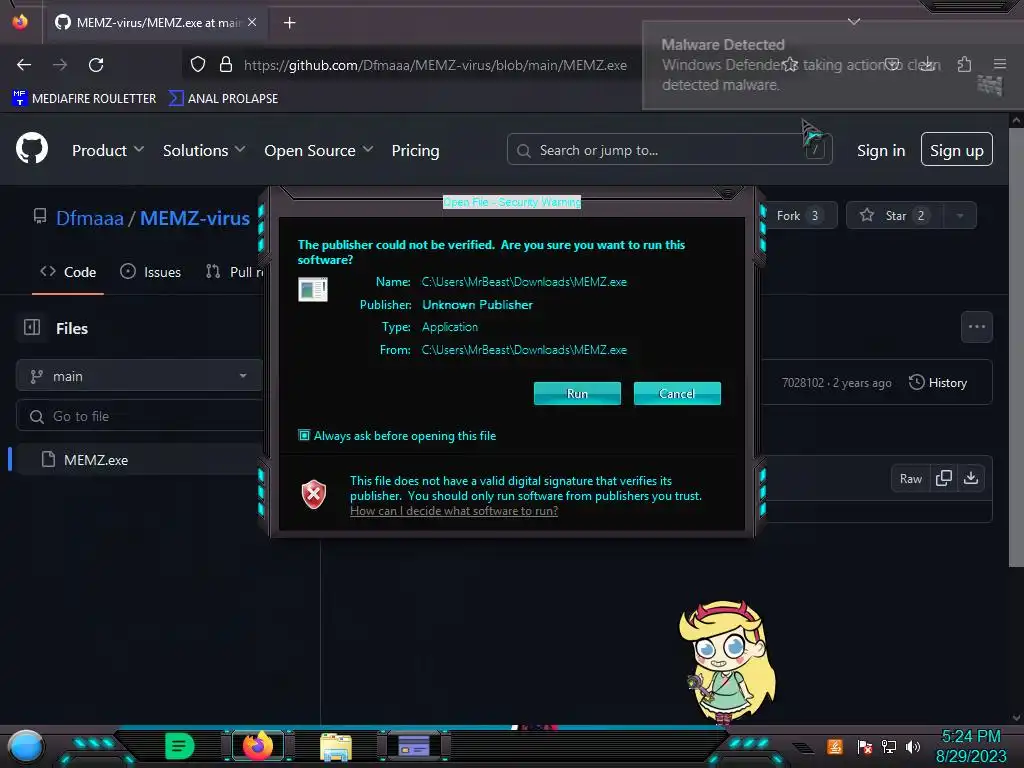Click the Star Butterfly desktop character
Screen dimensions: 1024x768
coord(727,662)
